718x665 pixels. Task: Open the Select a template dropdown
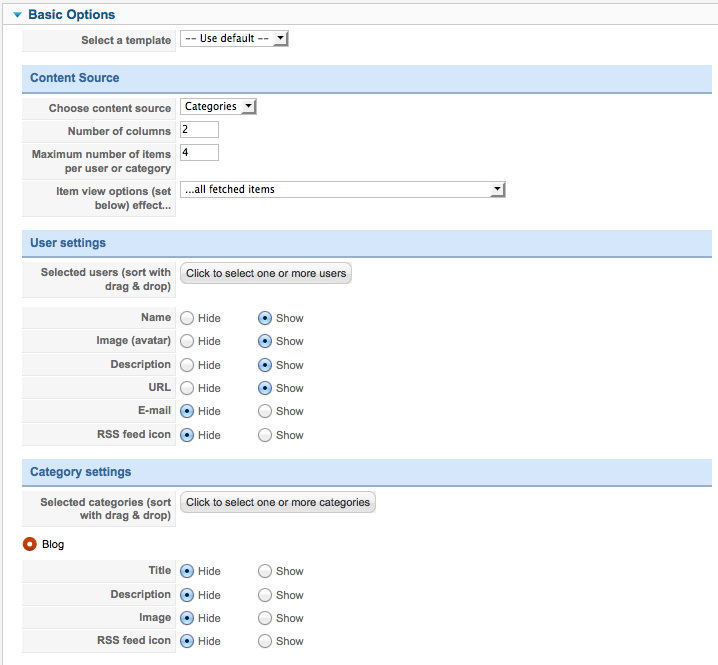(234, 38)
